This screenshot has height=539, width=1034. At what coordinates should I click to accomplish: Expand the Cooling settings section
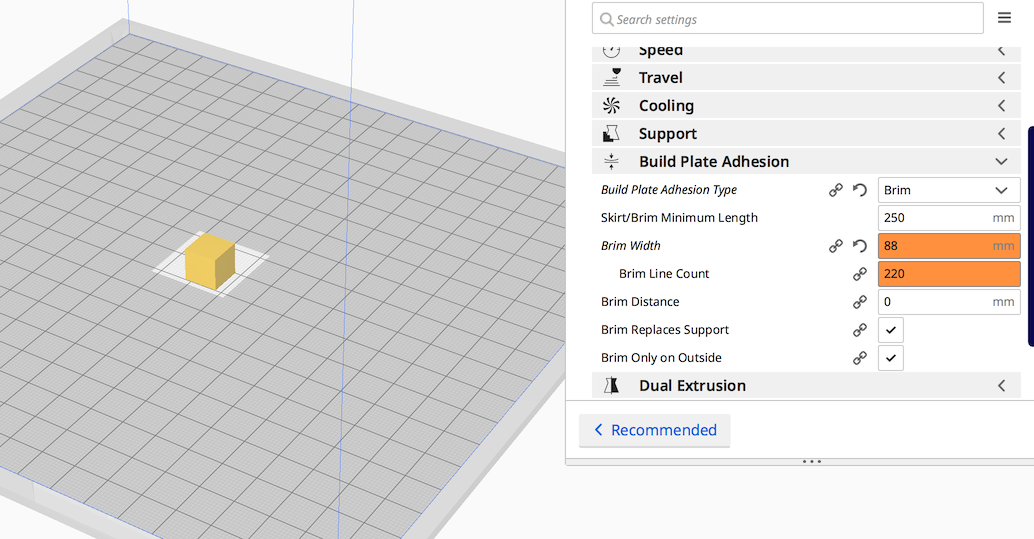click(x=806, y=106)
